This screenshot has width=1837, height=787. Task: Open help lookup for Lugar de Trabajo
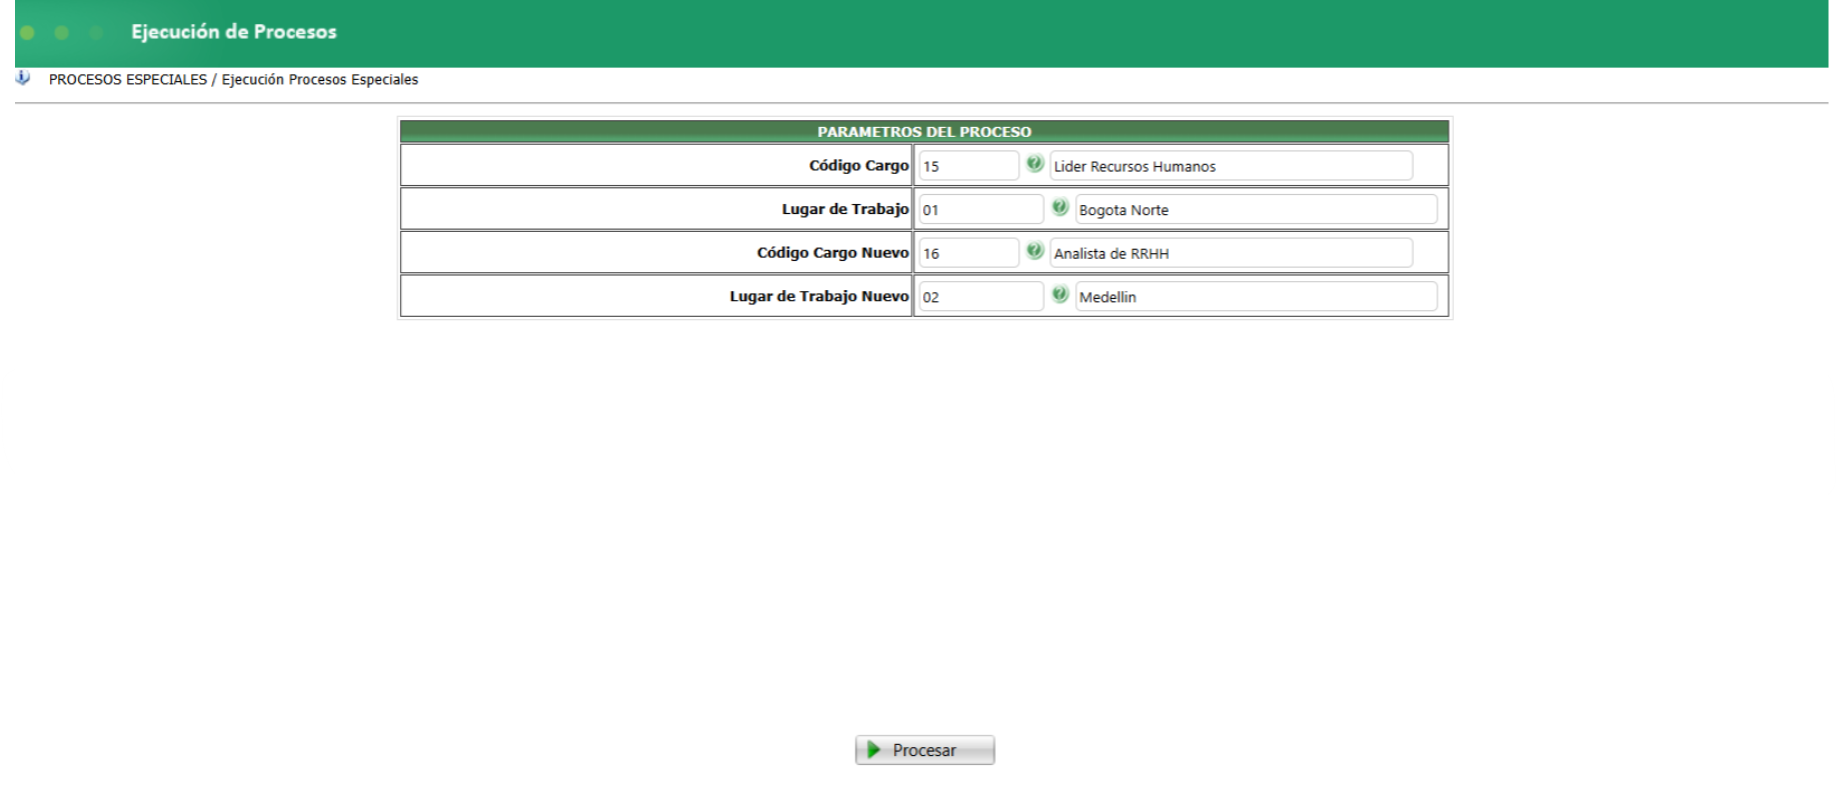(x=1060, y=208)
